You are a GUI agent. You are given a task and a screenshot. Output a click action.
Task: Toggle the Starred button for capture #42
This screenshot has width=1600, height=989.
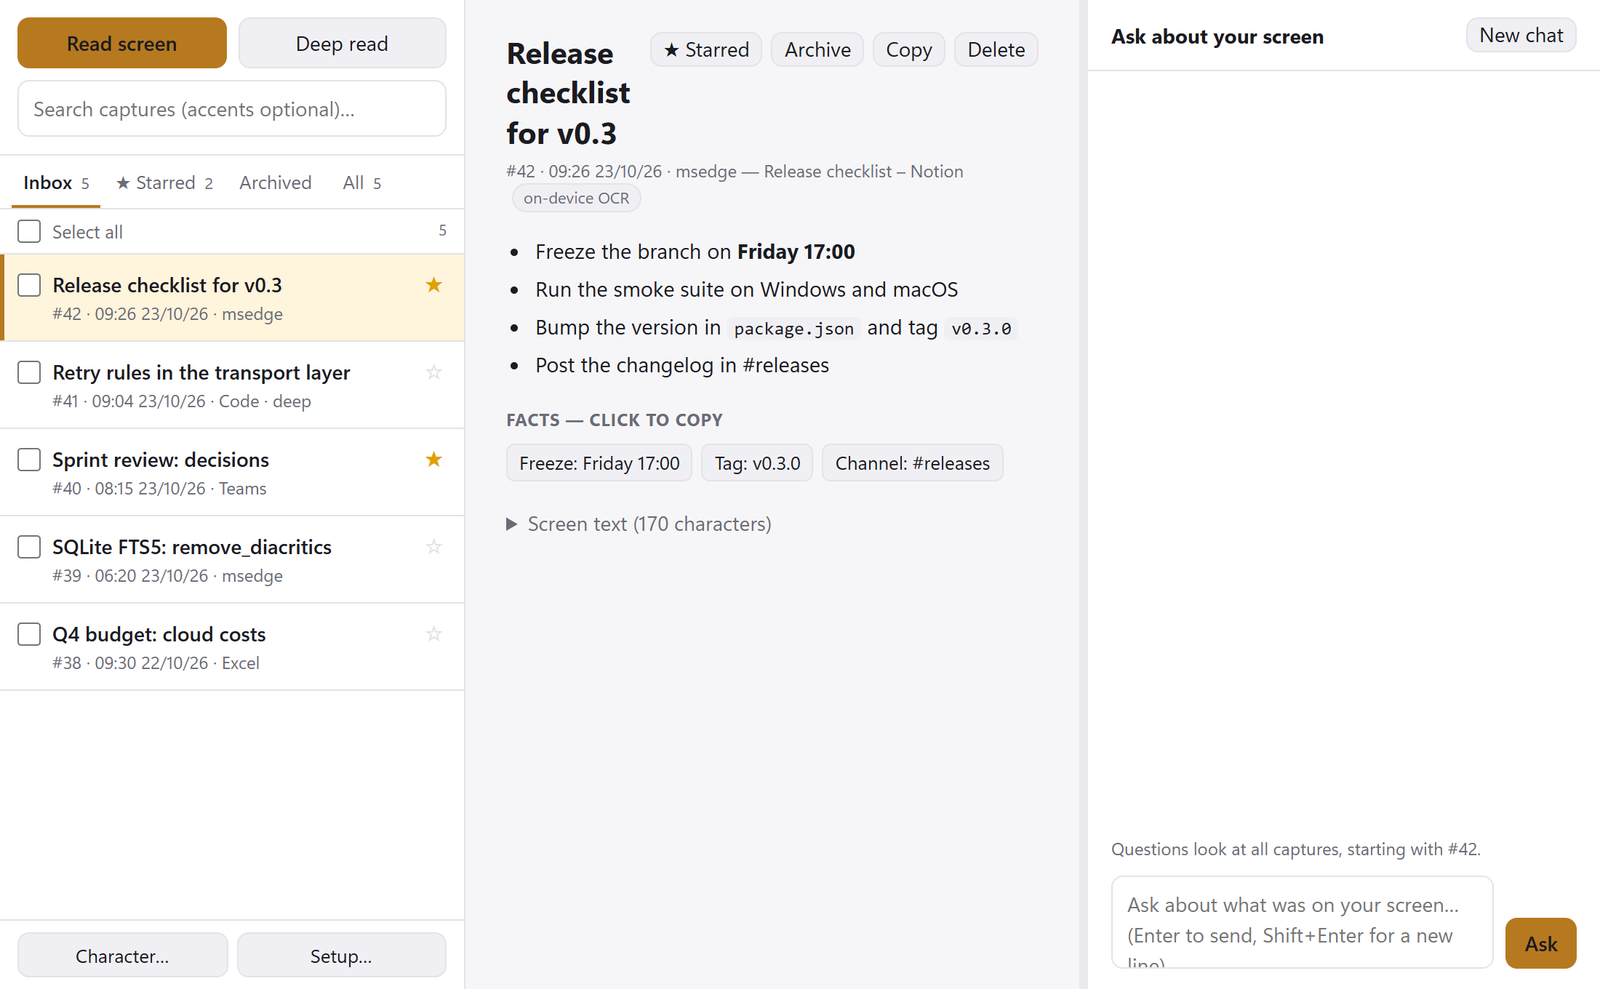[706, 50]
